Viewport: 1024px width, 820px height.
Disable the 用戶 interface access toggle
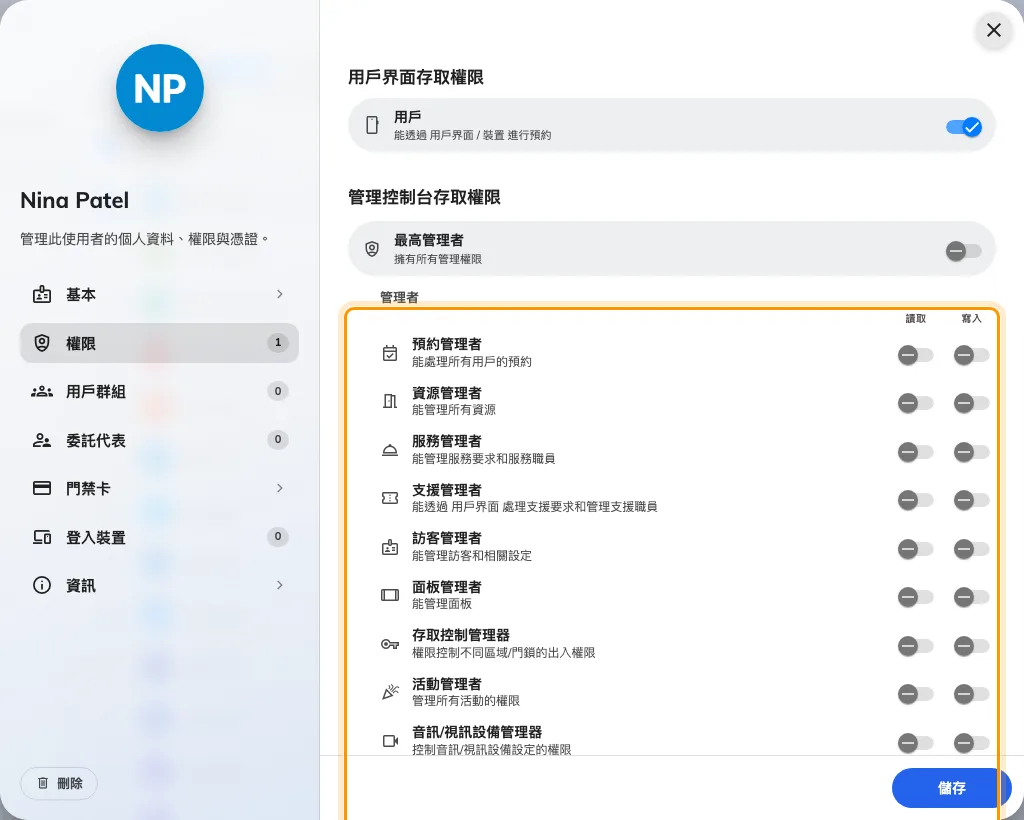[964, 127]
